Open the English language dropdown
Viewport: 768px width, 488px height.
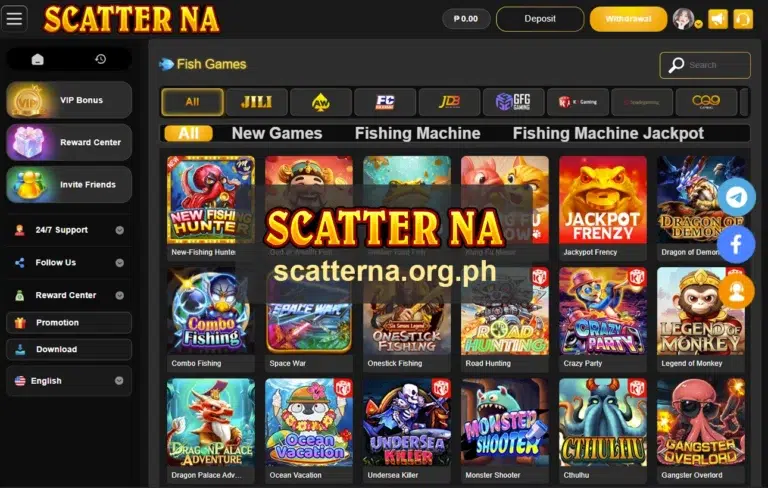(x=69, y=381)
